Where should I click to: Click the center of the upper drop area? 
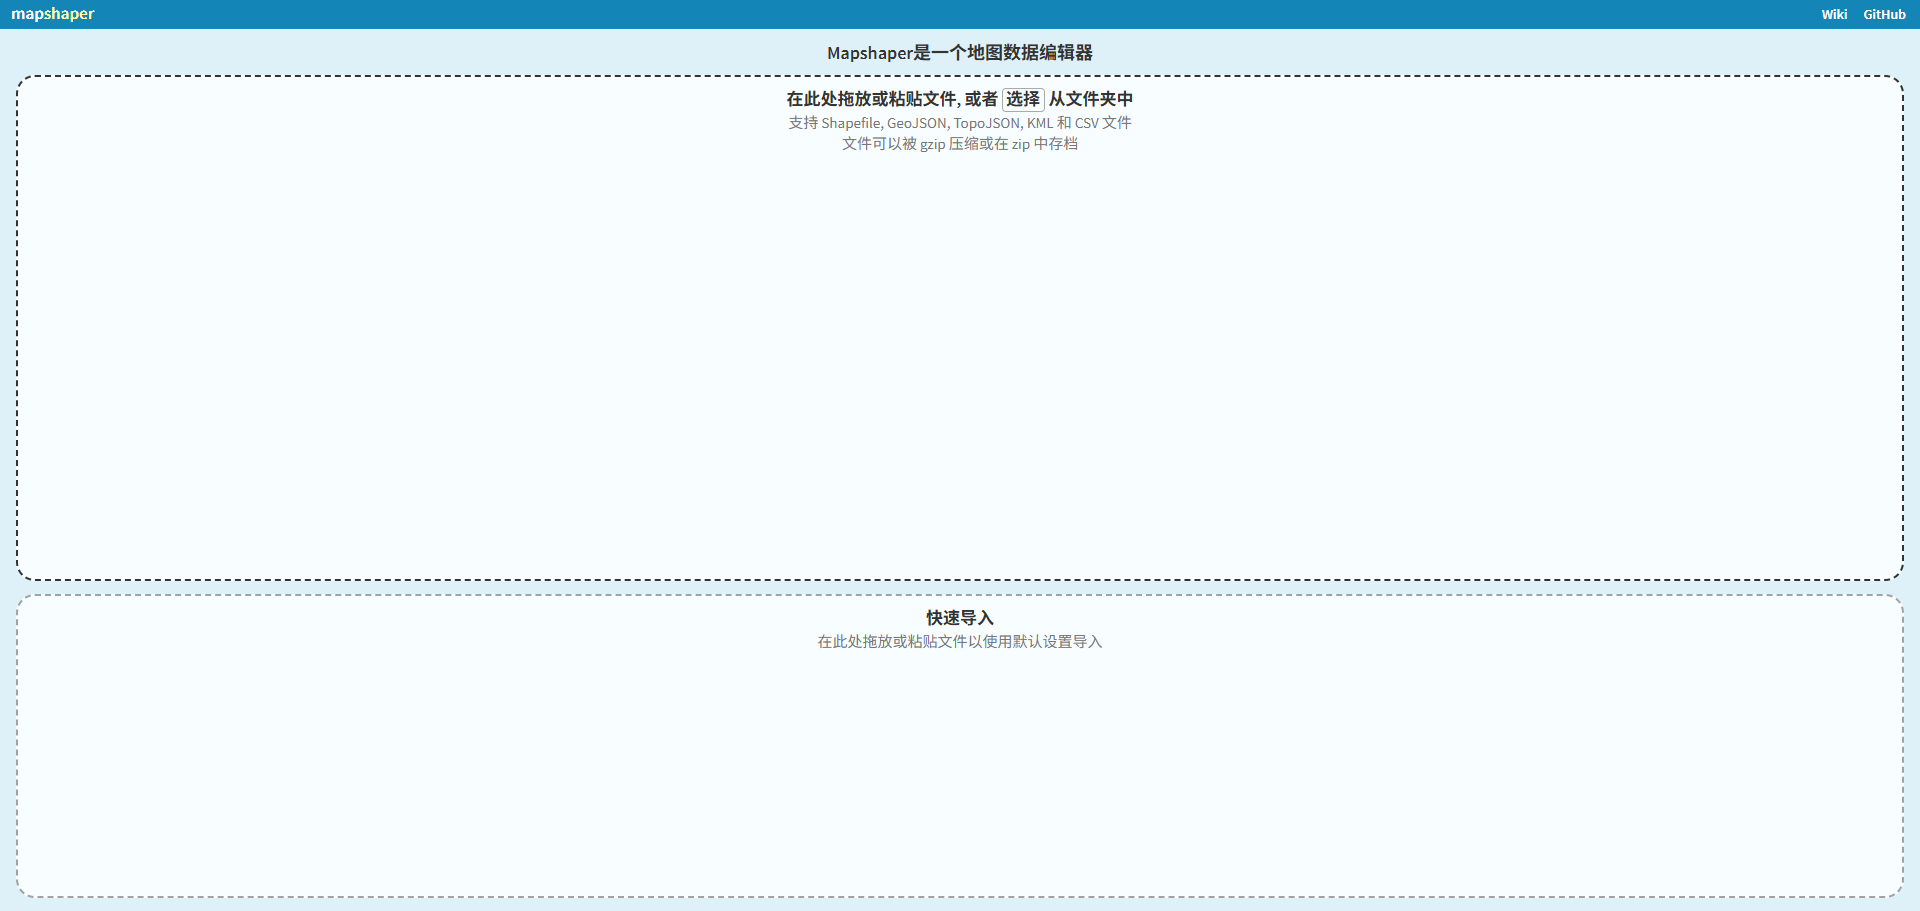coord(960,330)
